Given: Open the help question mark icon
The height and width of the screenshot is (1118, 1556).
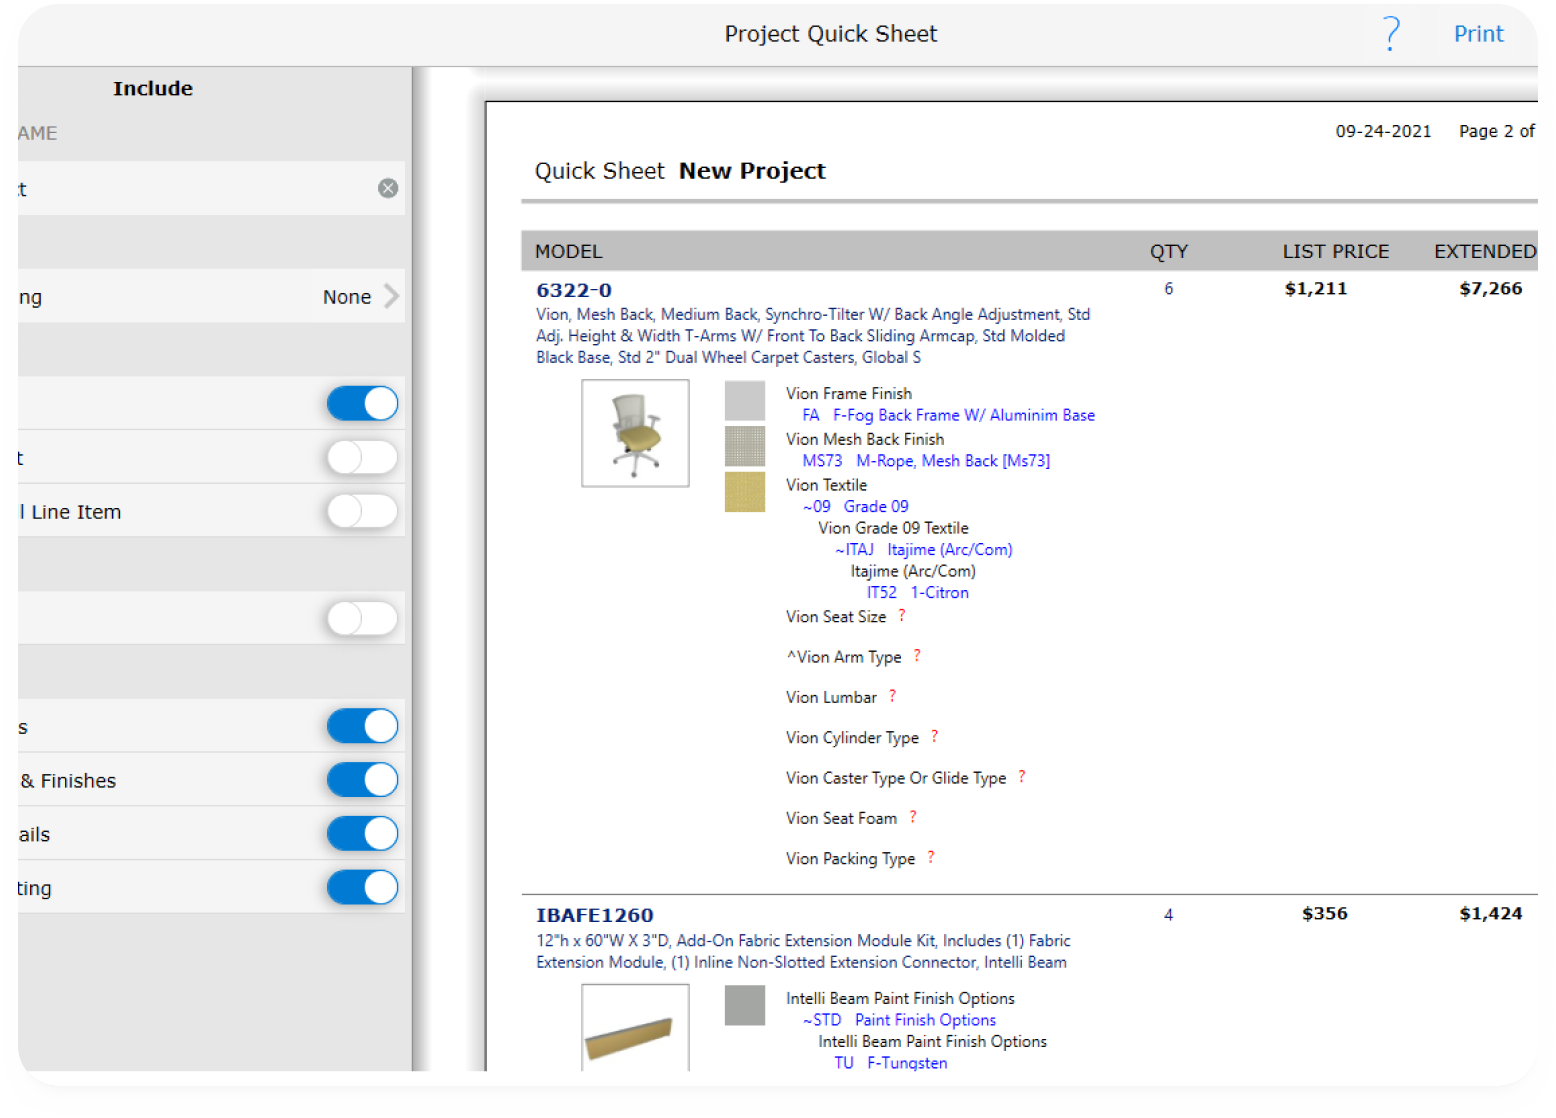Looking at the screenshot, I should coord(1391,34).
